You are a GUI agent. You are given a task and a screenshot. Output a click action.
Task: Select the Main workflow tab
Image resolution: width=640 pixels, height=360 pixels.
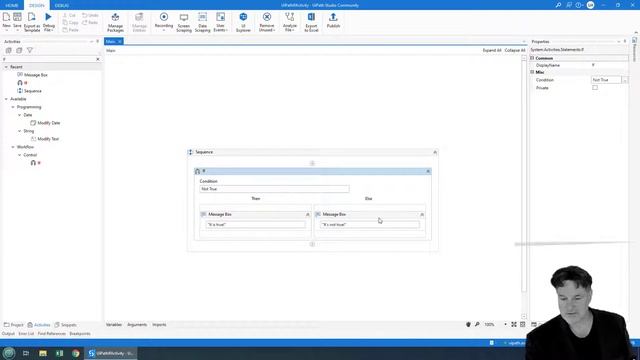coord(111,42)
